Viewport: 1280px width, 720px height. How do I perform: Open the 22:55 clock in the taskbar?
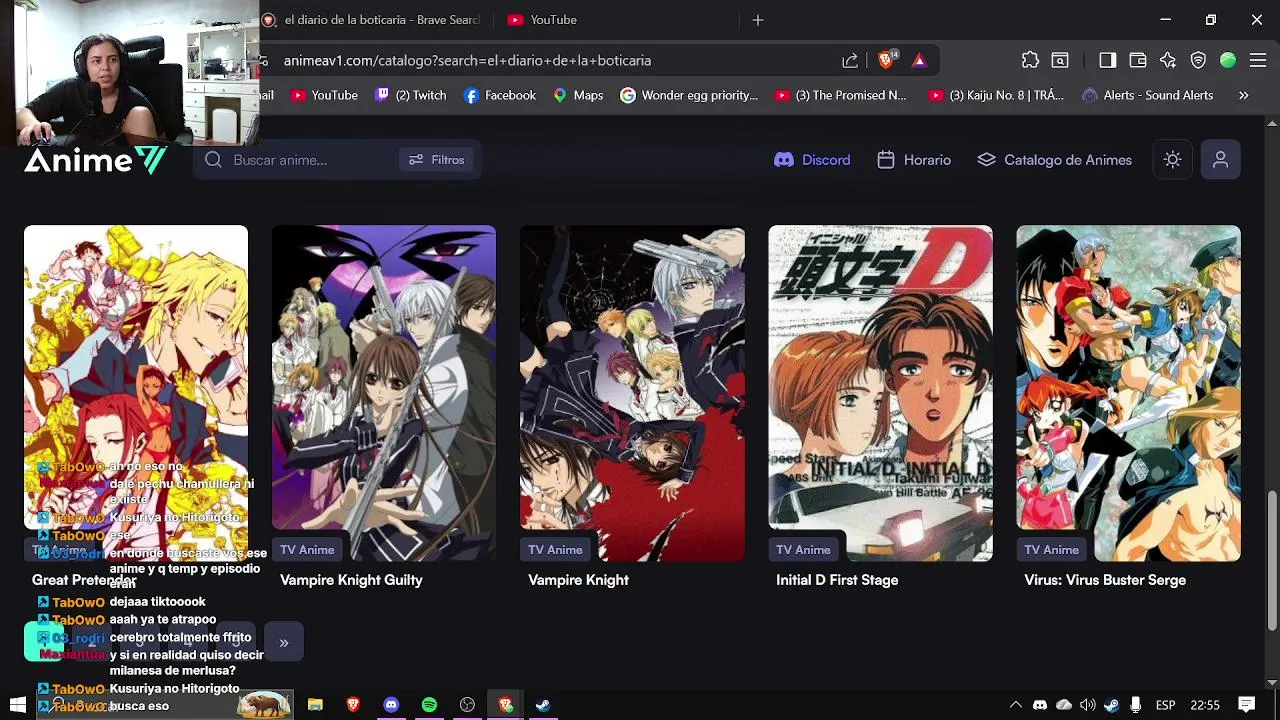coord(1205,705)
